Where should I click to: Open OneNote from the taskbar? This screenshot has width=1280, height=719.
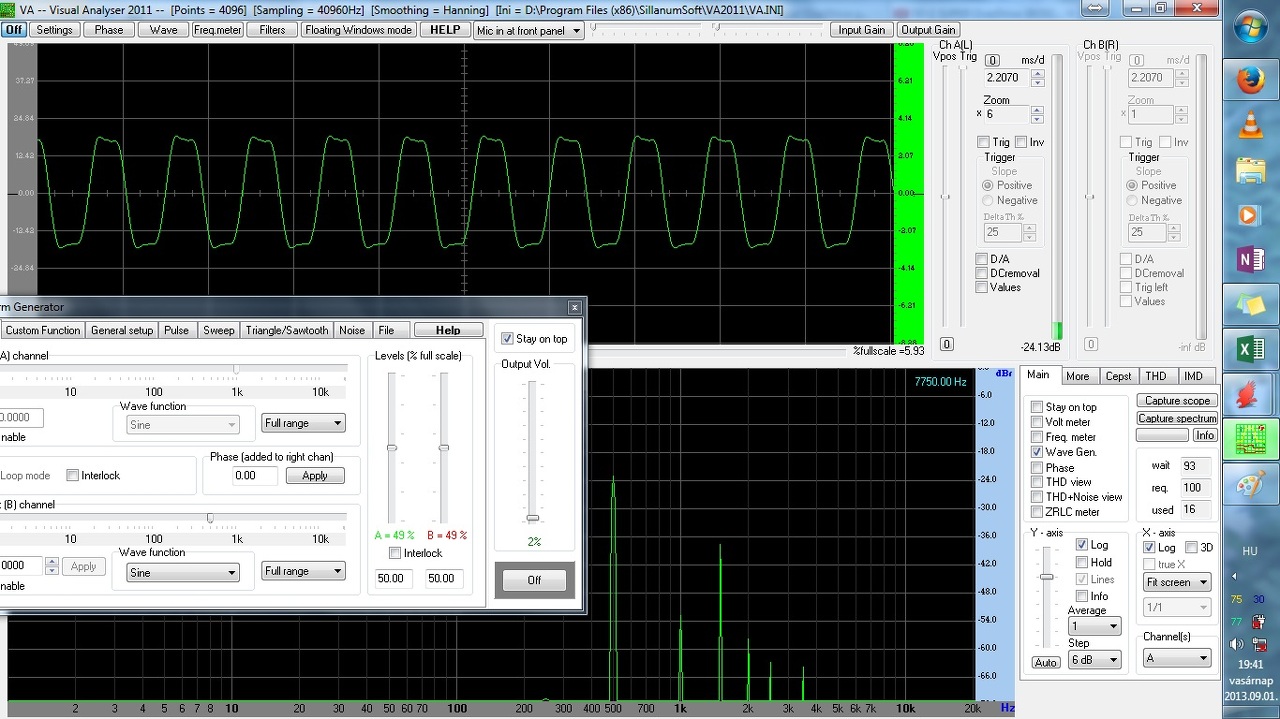pos(1250,260)
